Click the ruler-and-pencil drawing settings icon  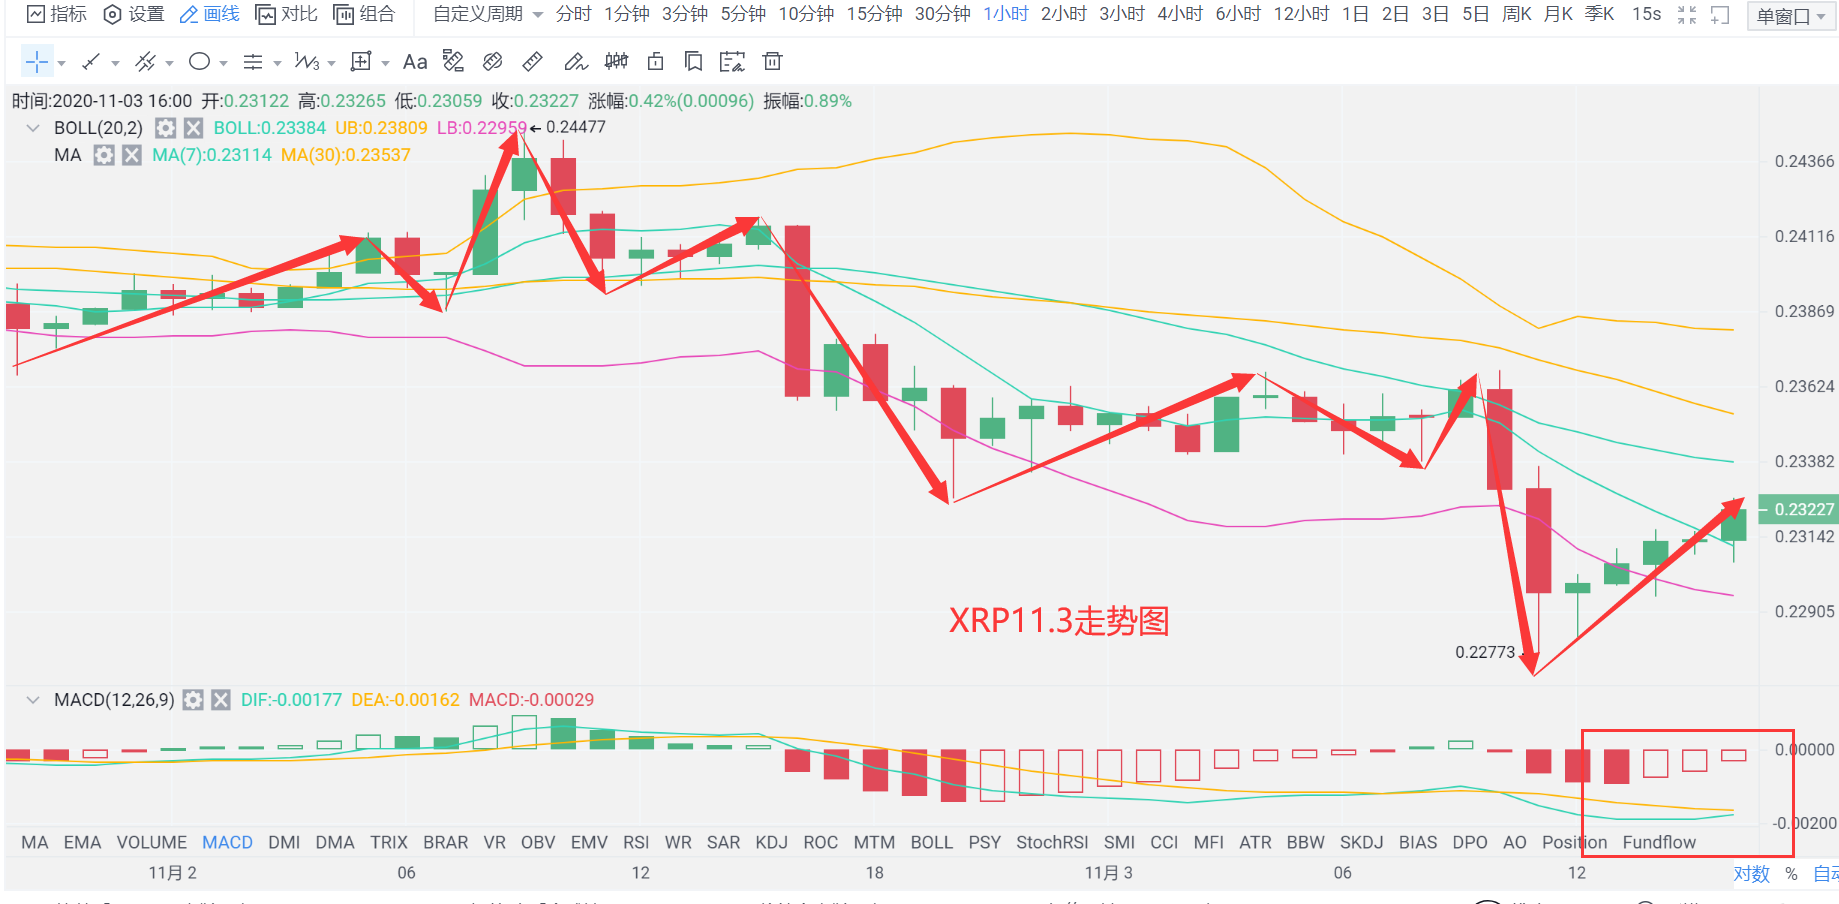pyautogui.click(x=453, y=62)
